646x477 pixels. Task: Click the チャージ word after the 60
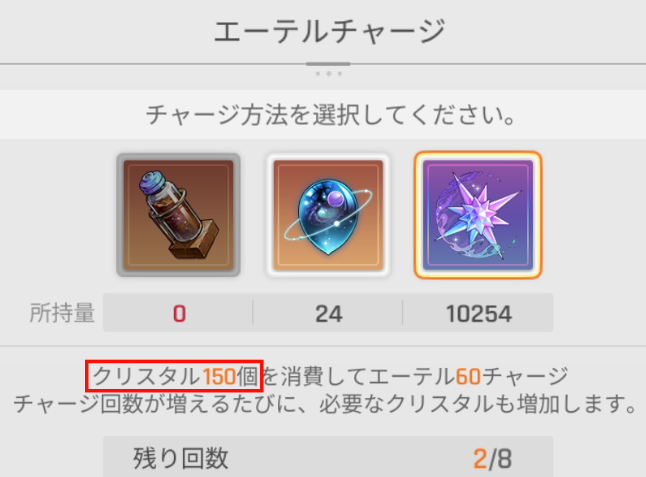pyautogui.click(x=525, y=376)
